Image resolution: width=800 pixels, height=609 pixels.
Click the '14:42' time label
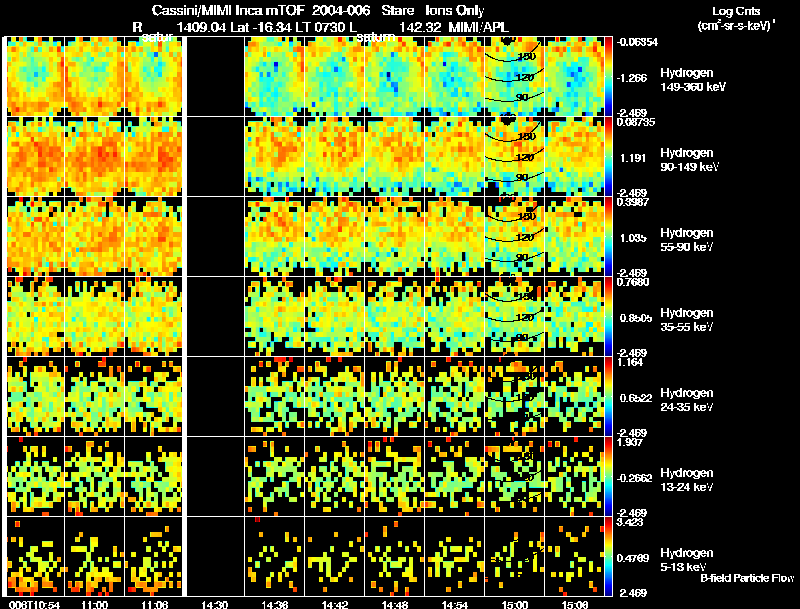[x=334, y=605]
